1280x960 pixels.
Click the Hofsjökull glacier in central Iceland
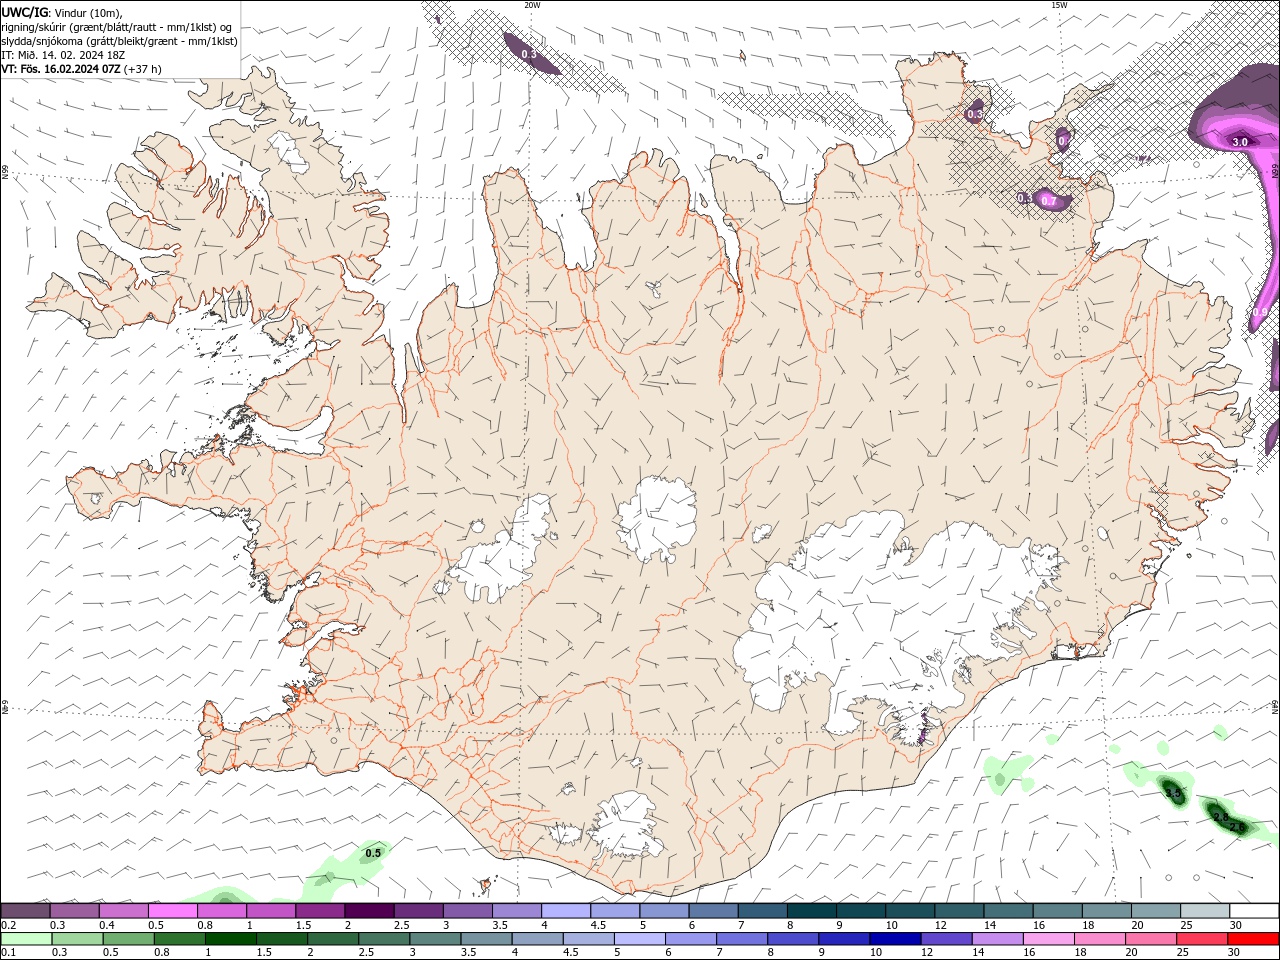(x=657, y=518)
